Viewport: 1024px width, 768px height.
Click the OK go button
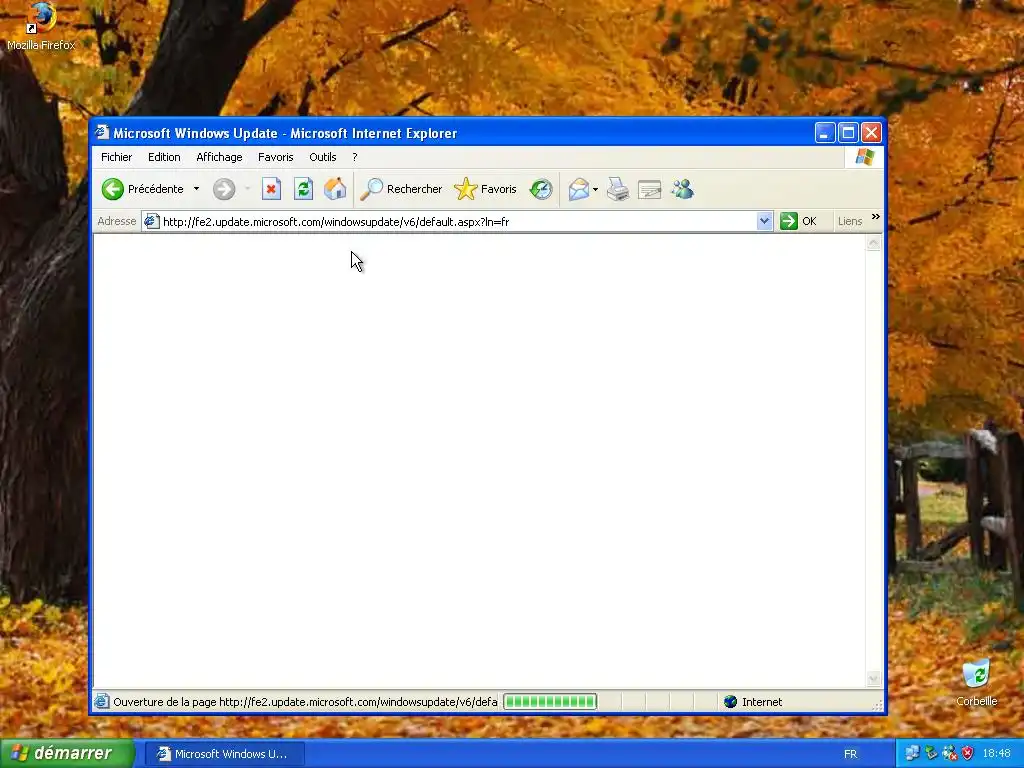point(799,221)
